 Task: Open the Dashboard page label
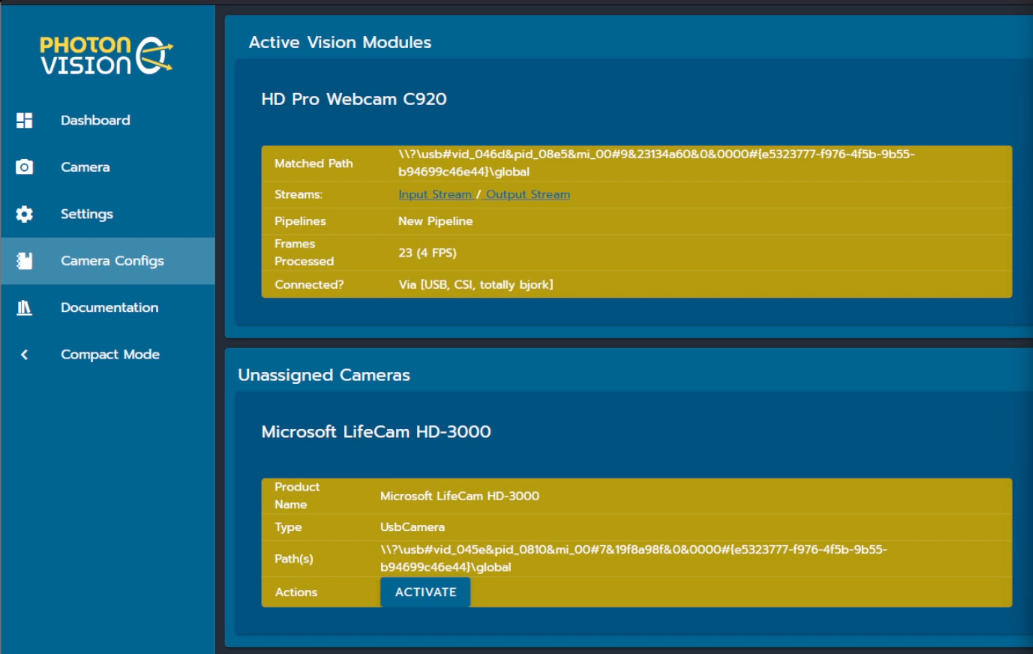[x=95, y=120]
